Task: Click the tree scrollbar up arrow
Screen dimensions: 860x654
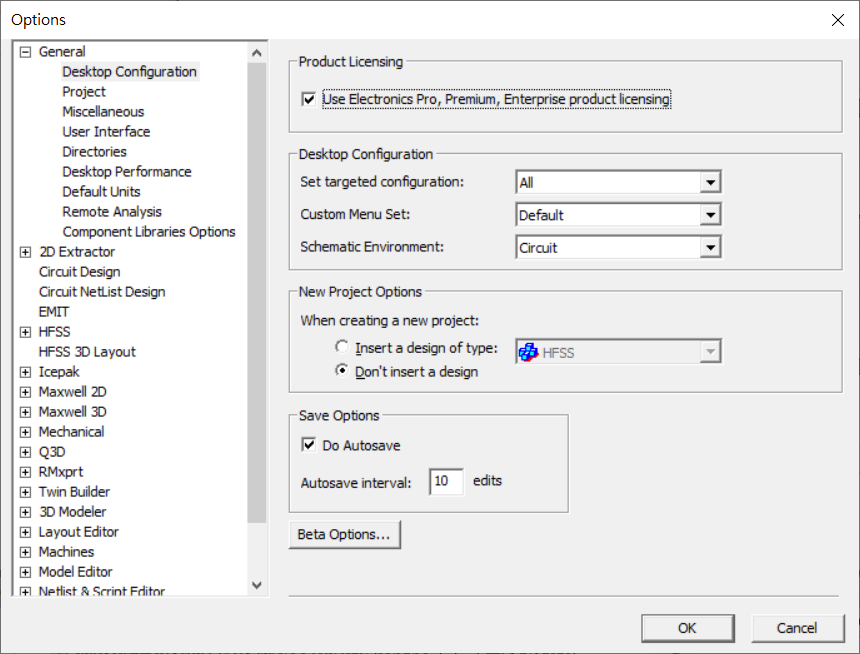Action: click(x=256, y=53)
